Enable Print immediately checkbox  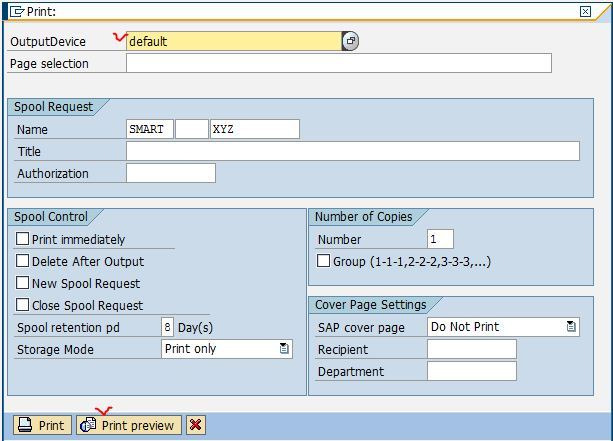point(22,239)
